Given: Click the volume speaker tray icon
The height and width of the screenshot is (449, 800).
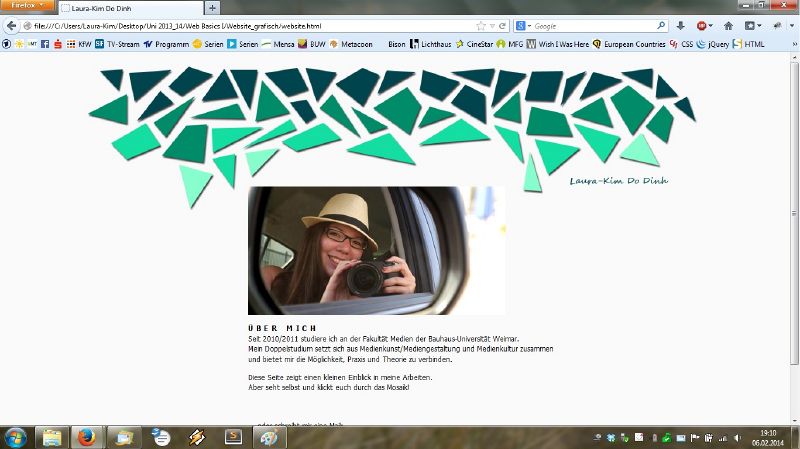Looking at the screenshot, I should (x=737, y=438).
